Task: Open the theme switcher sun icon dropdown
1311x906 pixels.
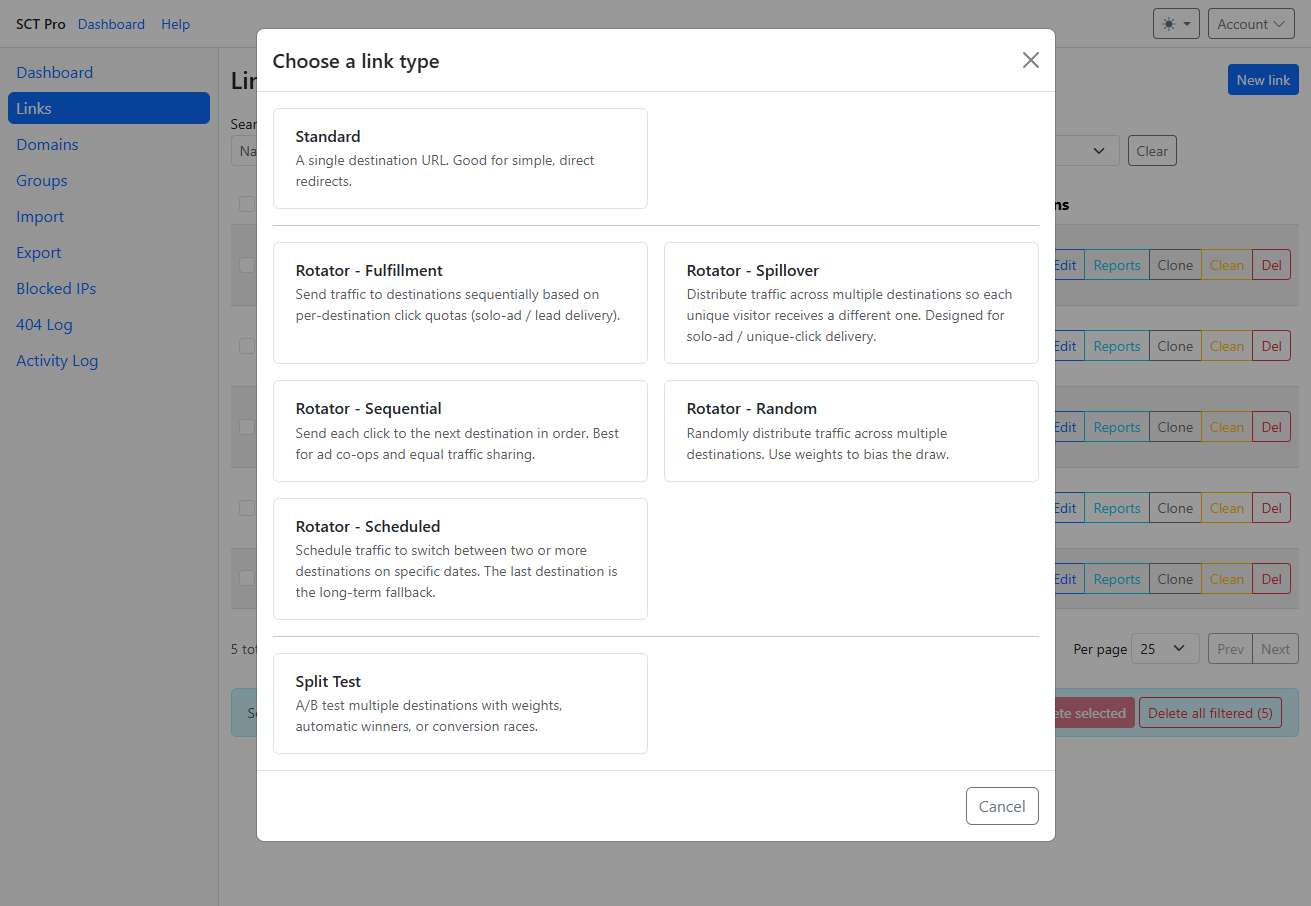Action: tap(1176, 24)
